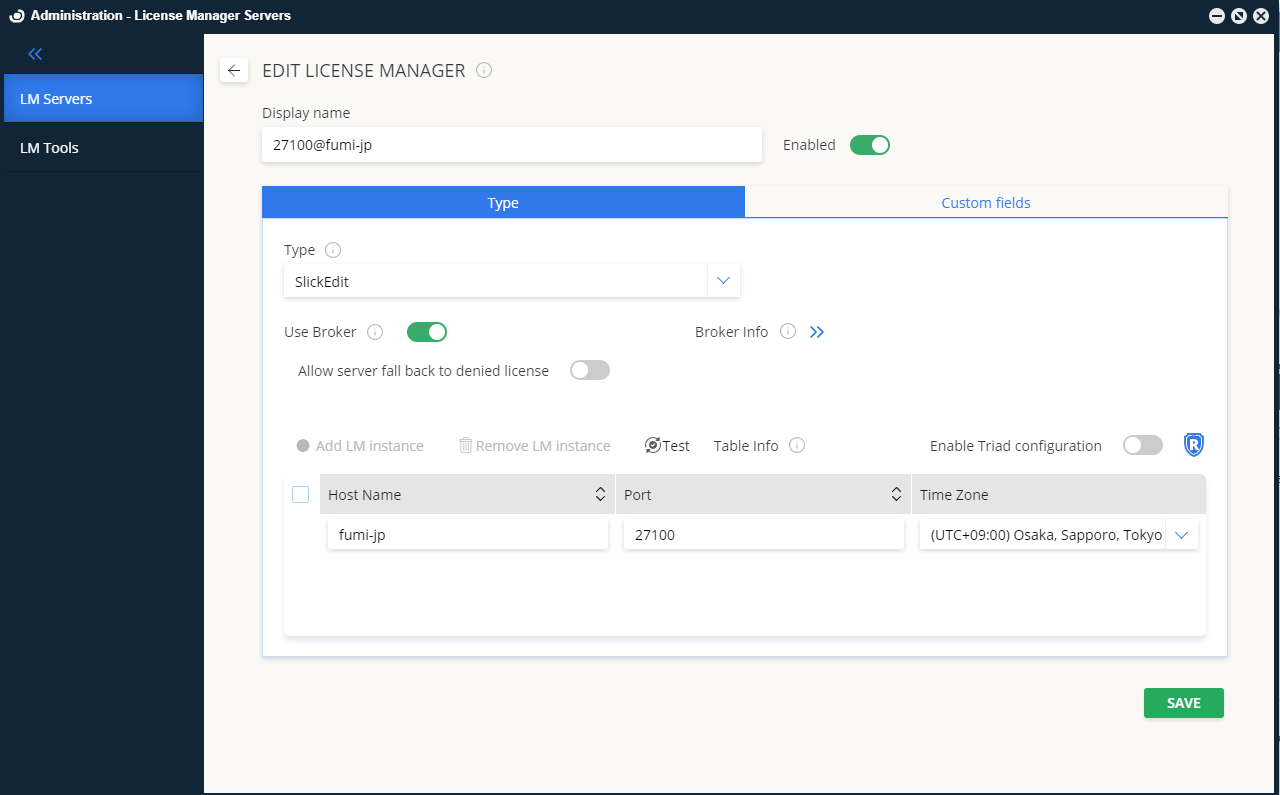
Task: Disable the Enabled toggle
Action: (x=869, y=144)
